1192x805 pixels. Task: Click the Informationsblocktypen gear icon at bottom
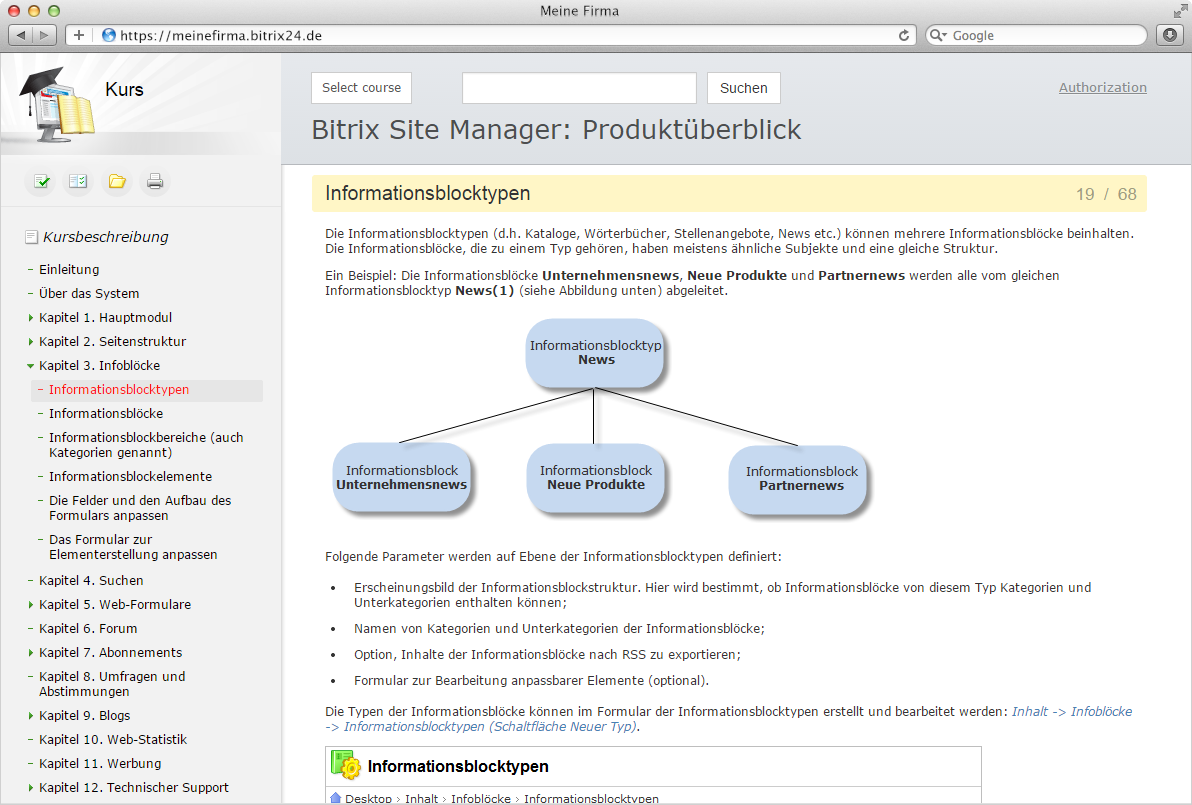[346, 765]
